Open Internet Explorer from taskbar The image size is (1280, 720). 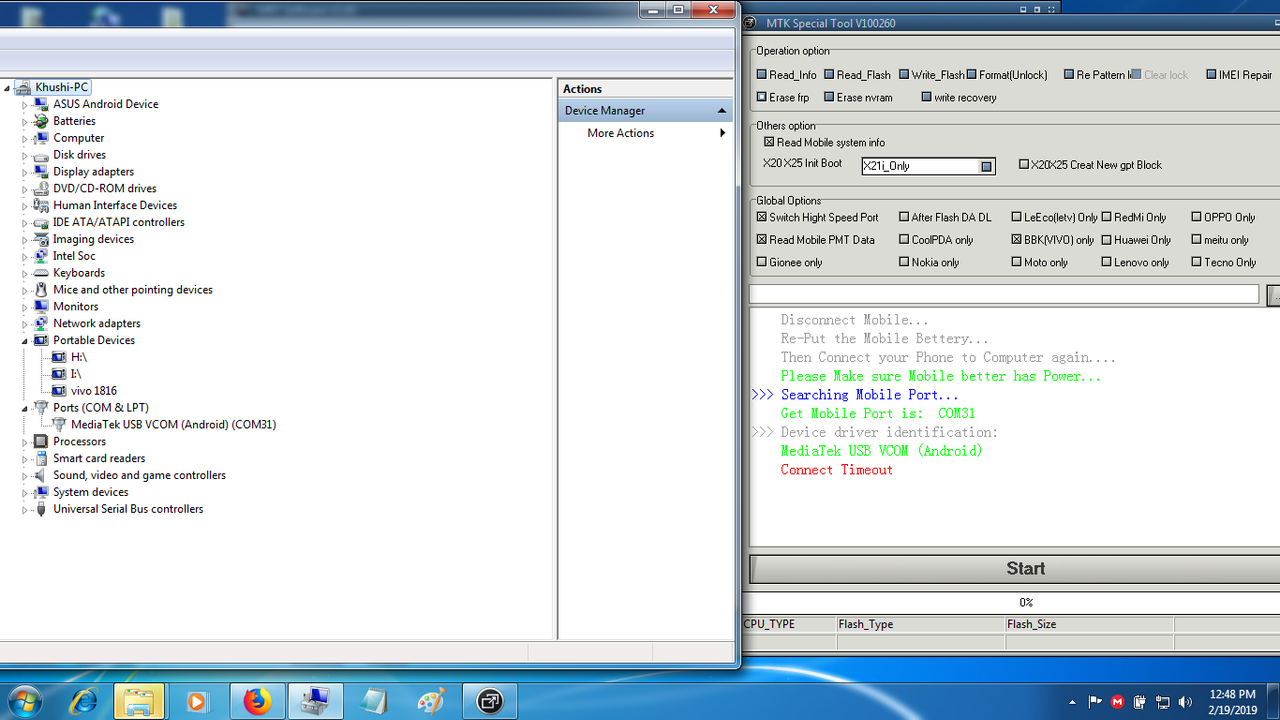coord(84,702)
